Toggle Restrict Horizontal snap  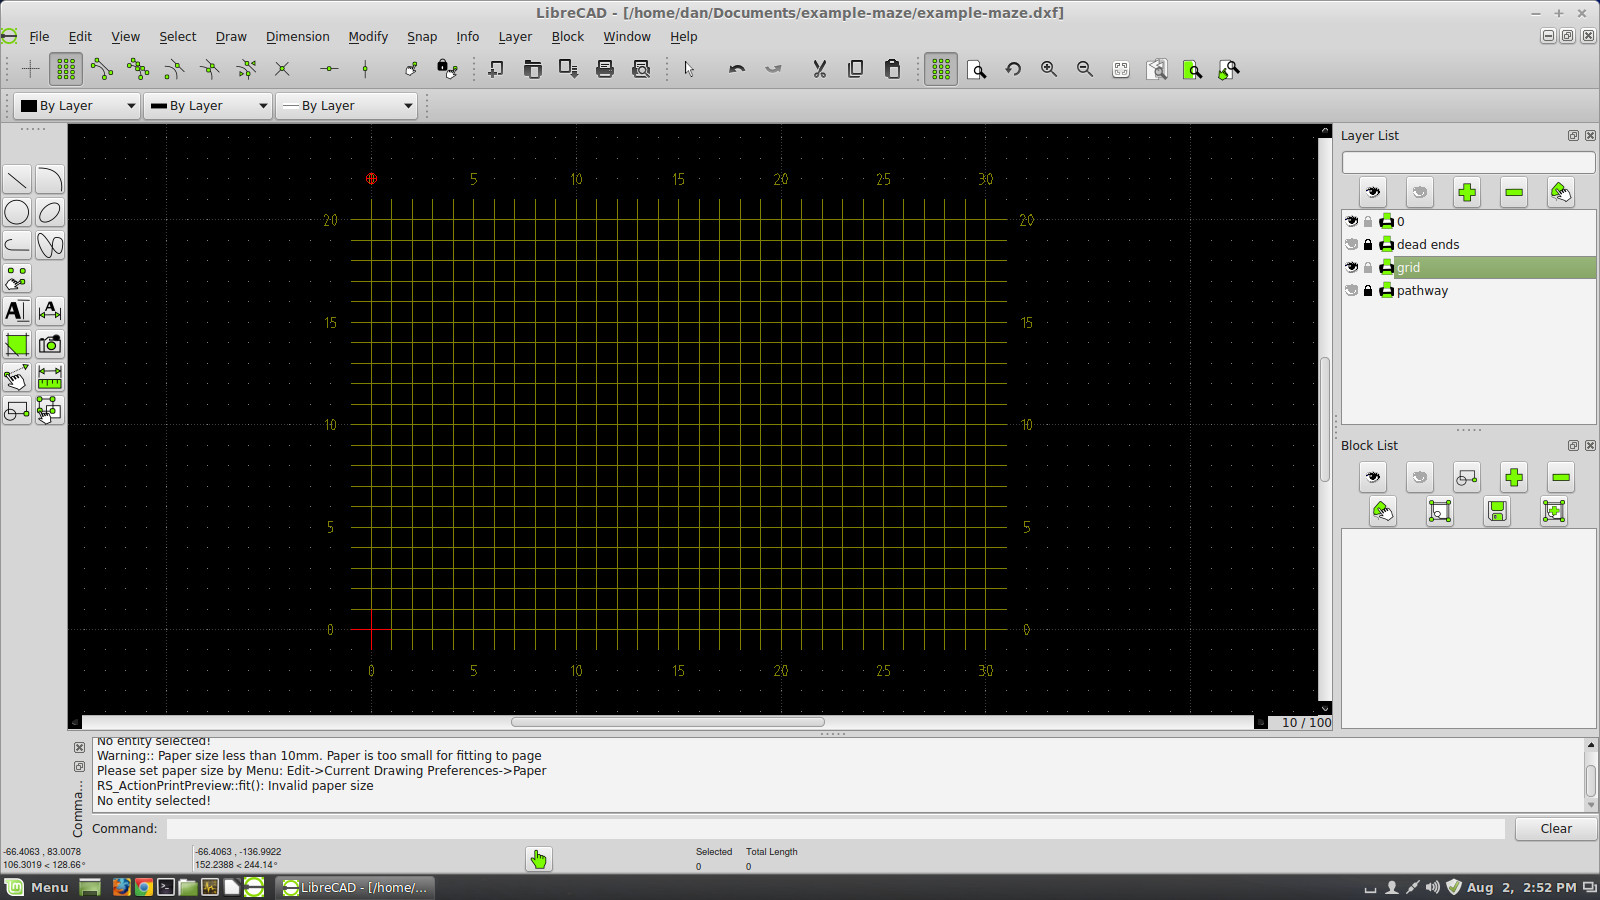(x=329, y=69)
